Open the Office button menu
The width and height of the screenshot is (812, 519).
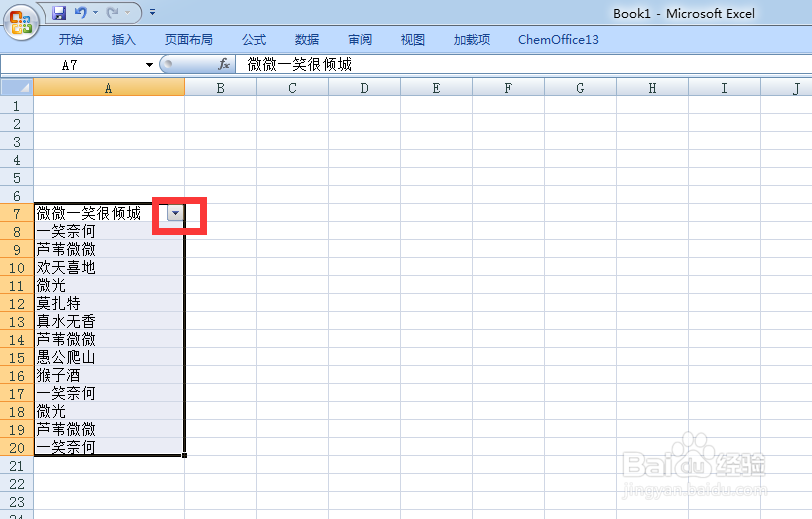[x=21, y=23]
